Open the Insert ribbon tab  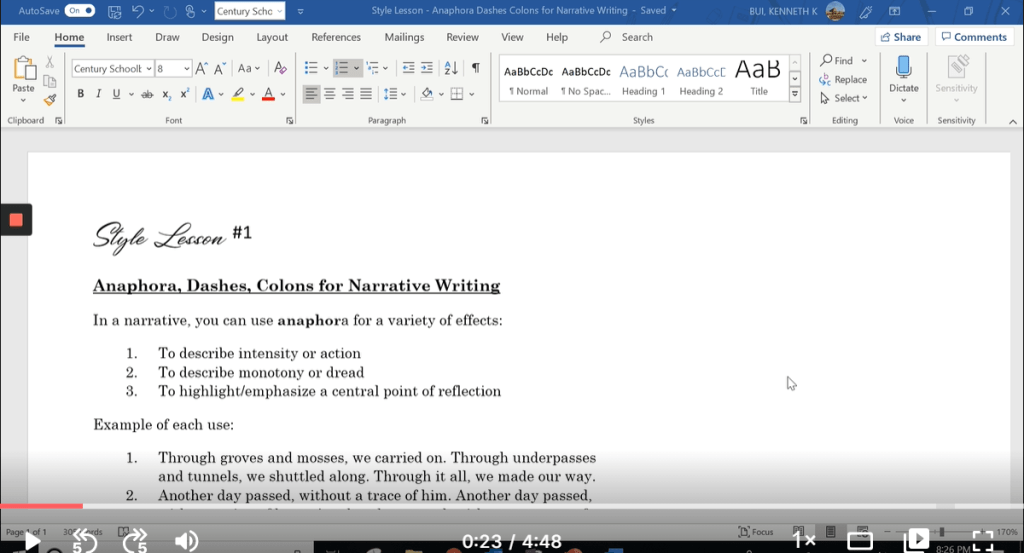119,37
